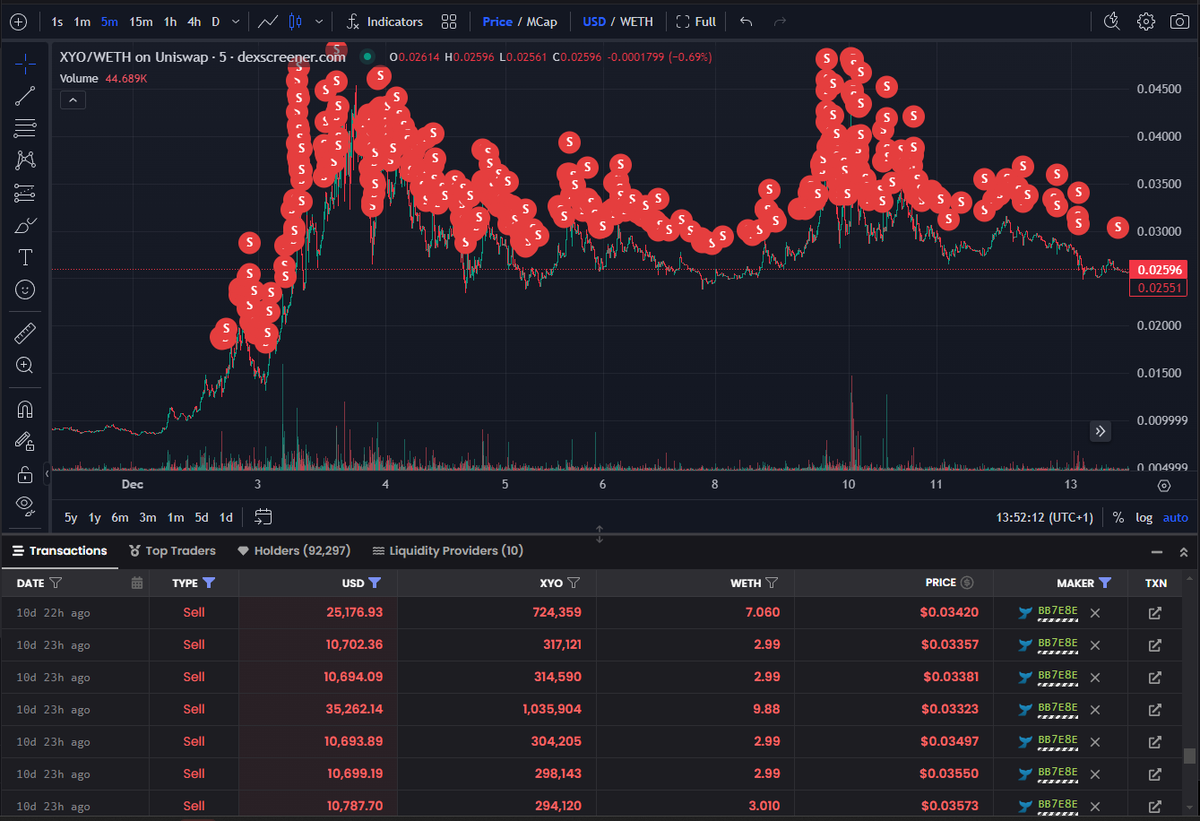Toggle log scale
The image size is (1200, 821).
click(1144, 517)
